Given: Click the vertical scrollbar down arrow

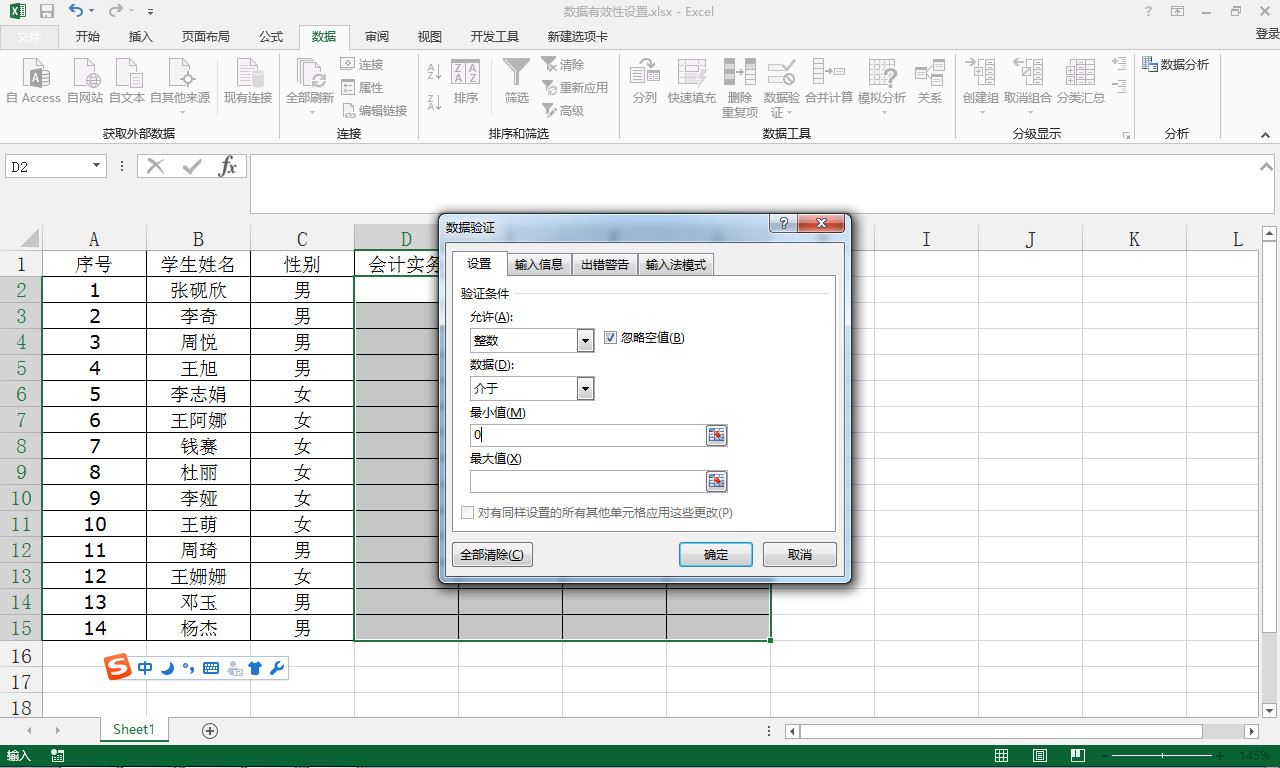Looking at the screenshot, I should [1270, 711].
